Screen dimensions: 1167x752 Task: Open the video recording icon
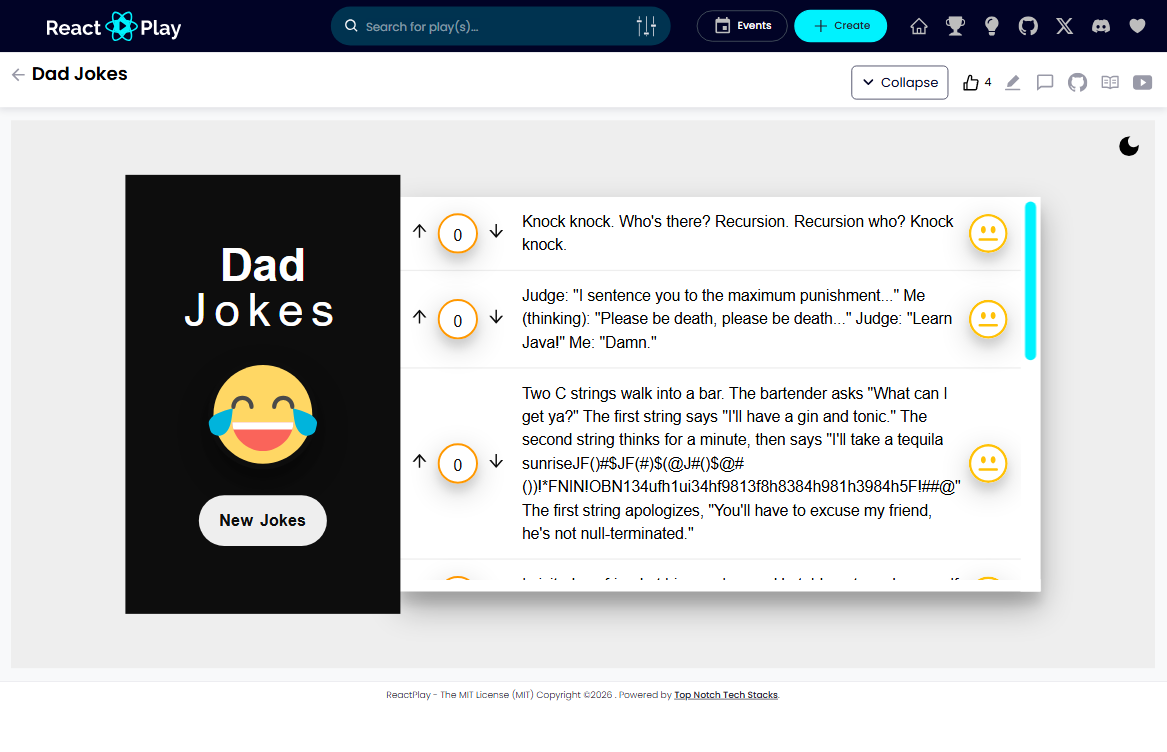(x=1142, y=82)
